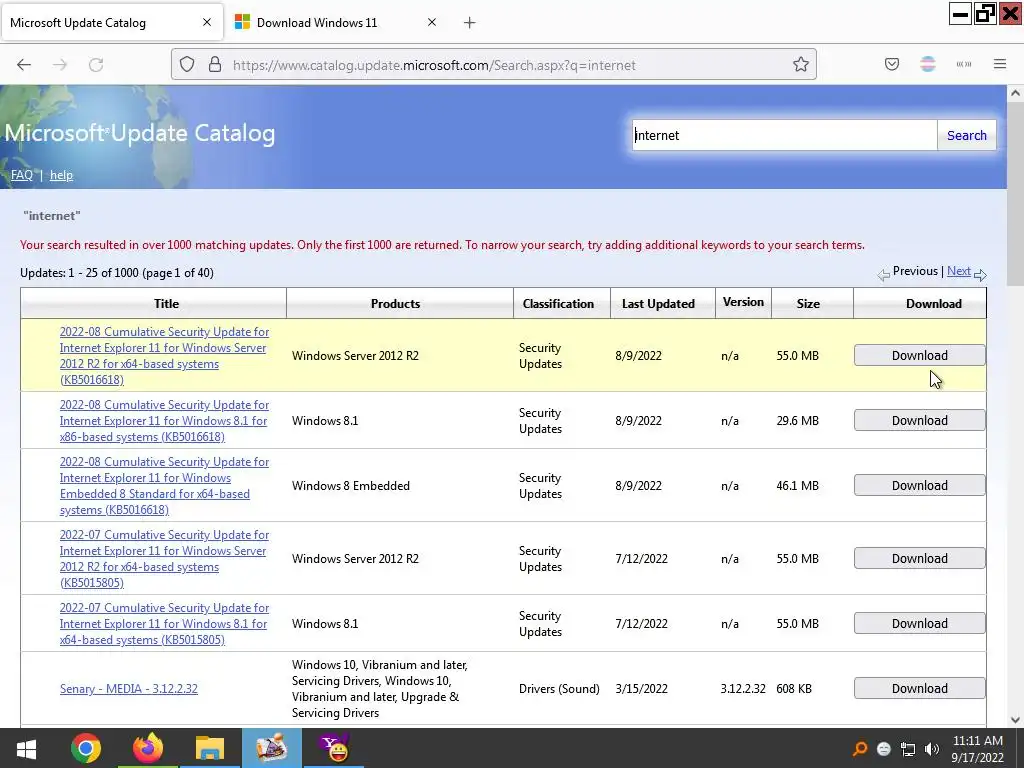
Task: Click the page scrollbar up arrow
Action: tap(1015, 93)
